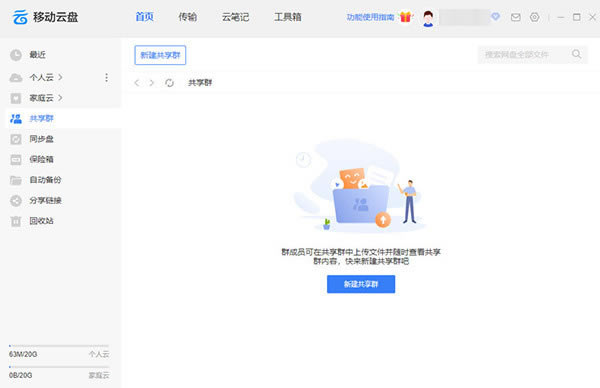Click 自动备份 label in sidebar
Image resolution: width=600 pixels, height=388 pixels.
pos(46,180)
